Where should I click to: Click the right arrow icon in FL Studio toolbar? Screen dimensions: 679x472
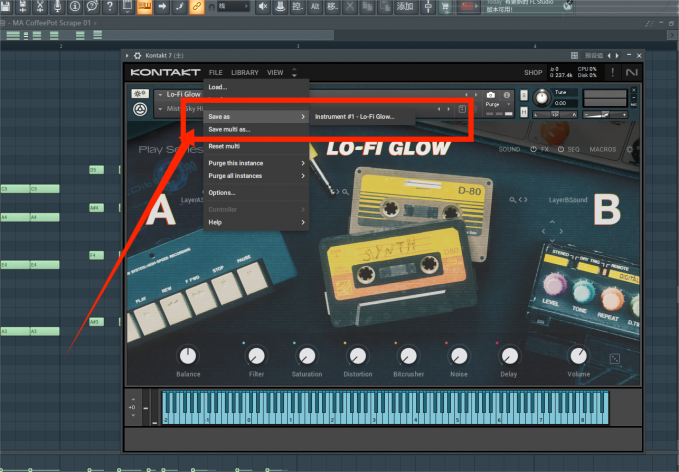[x=162, y=6]
